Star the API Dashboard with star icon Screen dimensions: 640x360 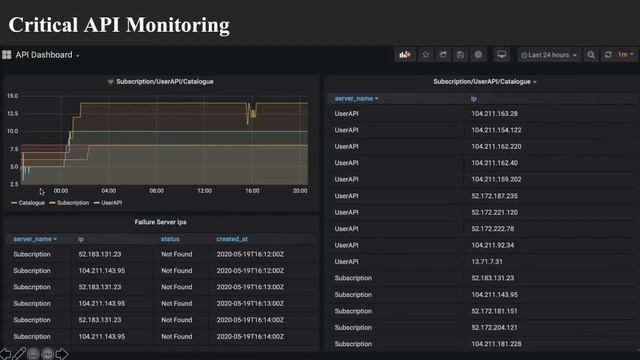[426, 55]
